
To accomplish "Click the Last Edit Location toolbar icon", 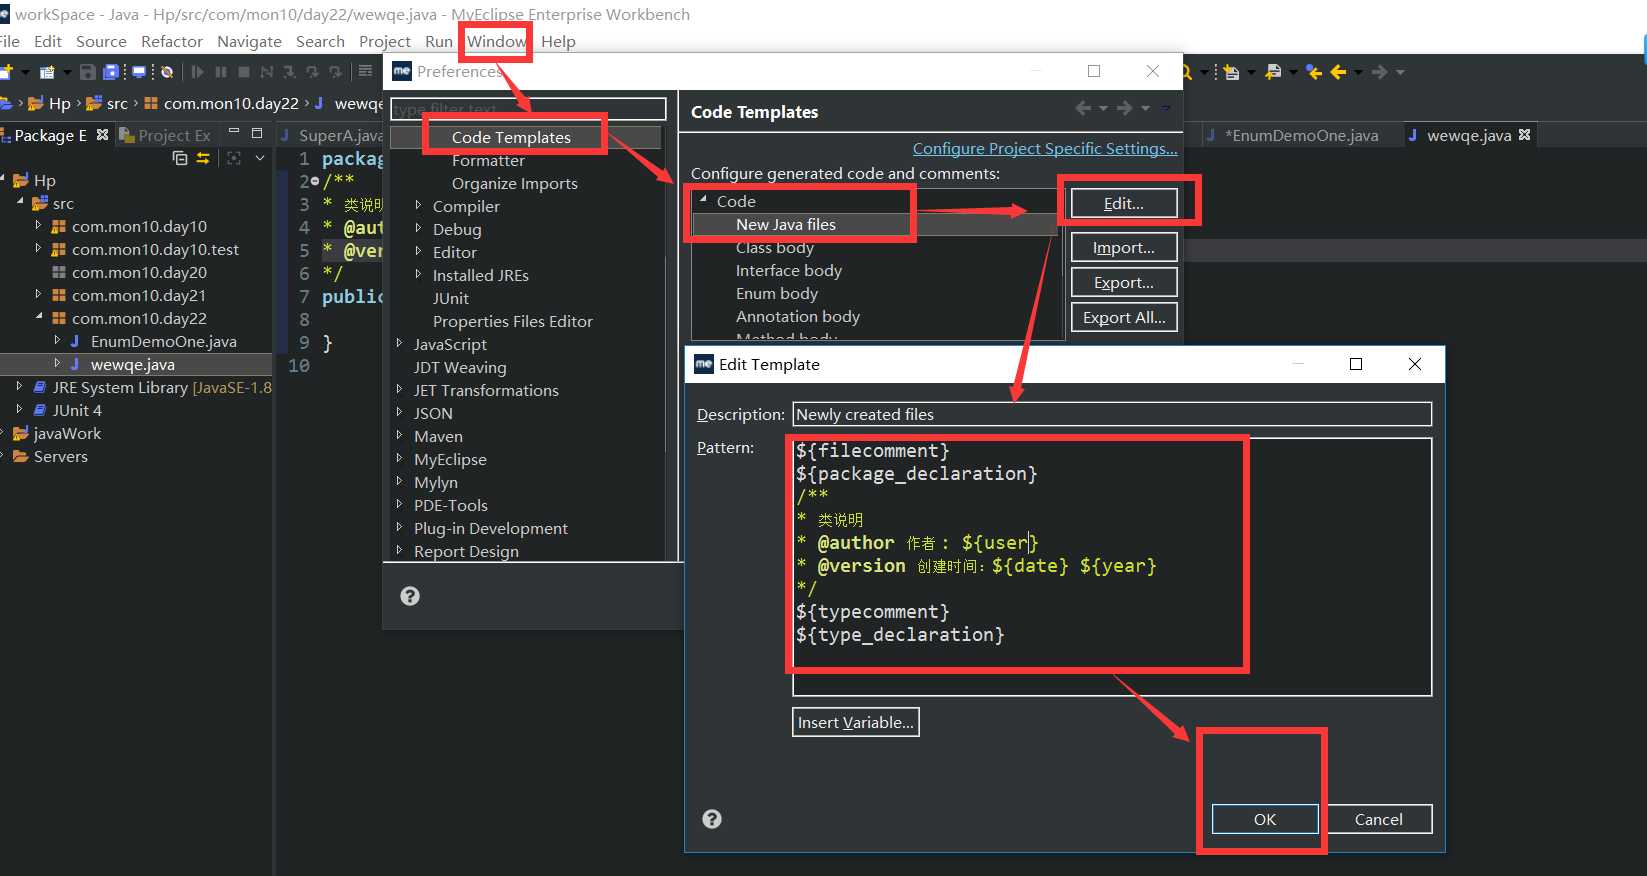I will tap(1314, 72).
